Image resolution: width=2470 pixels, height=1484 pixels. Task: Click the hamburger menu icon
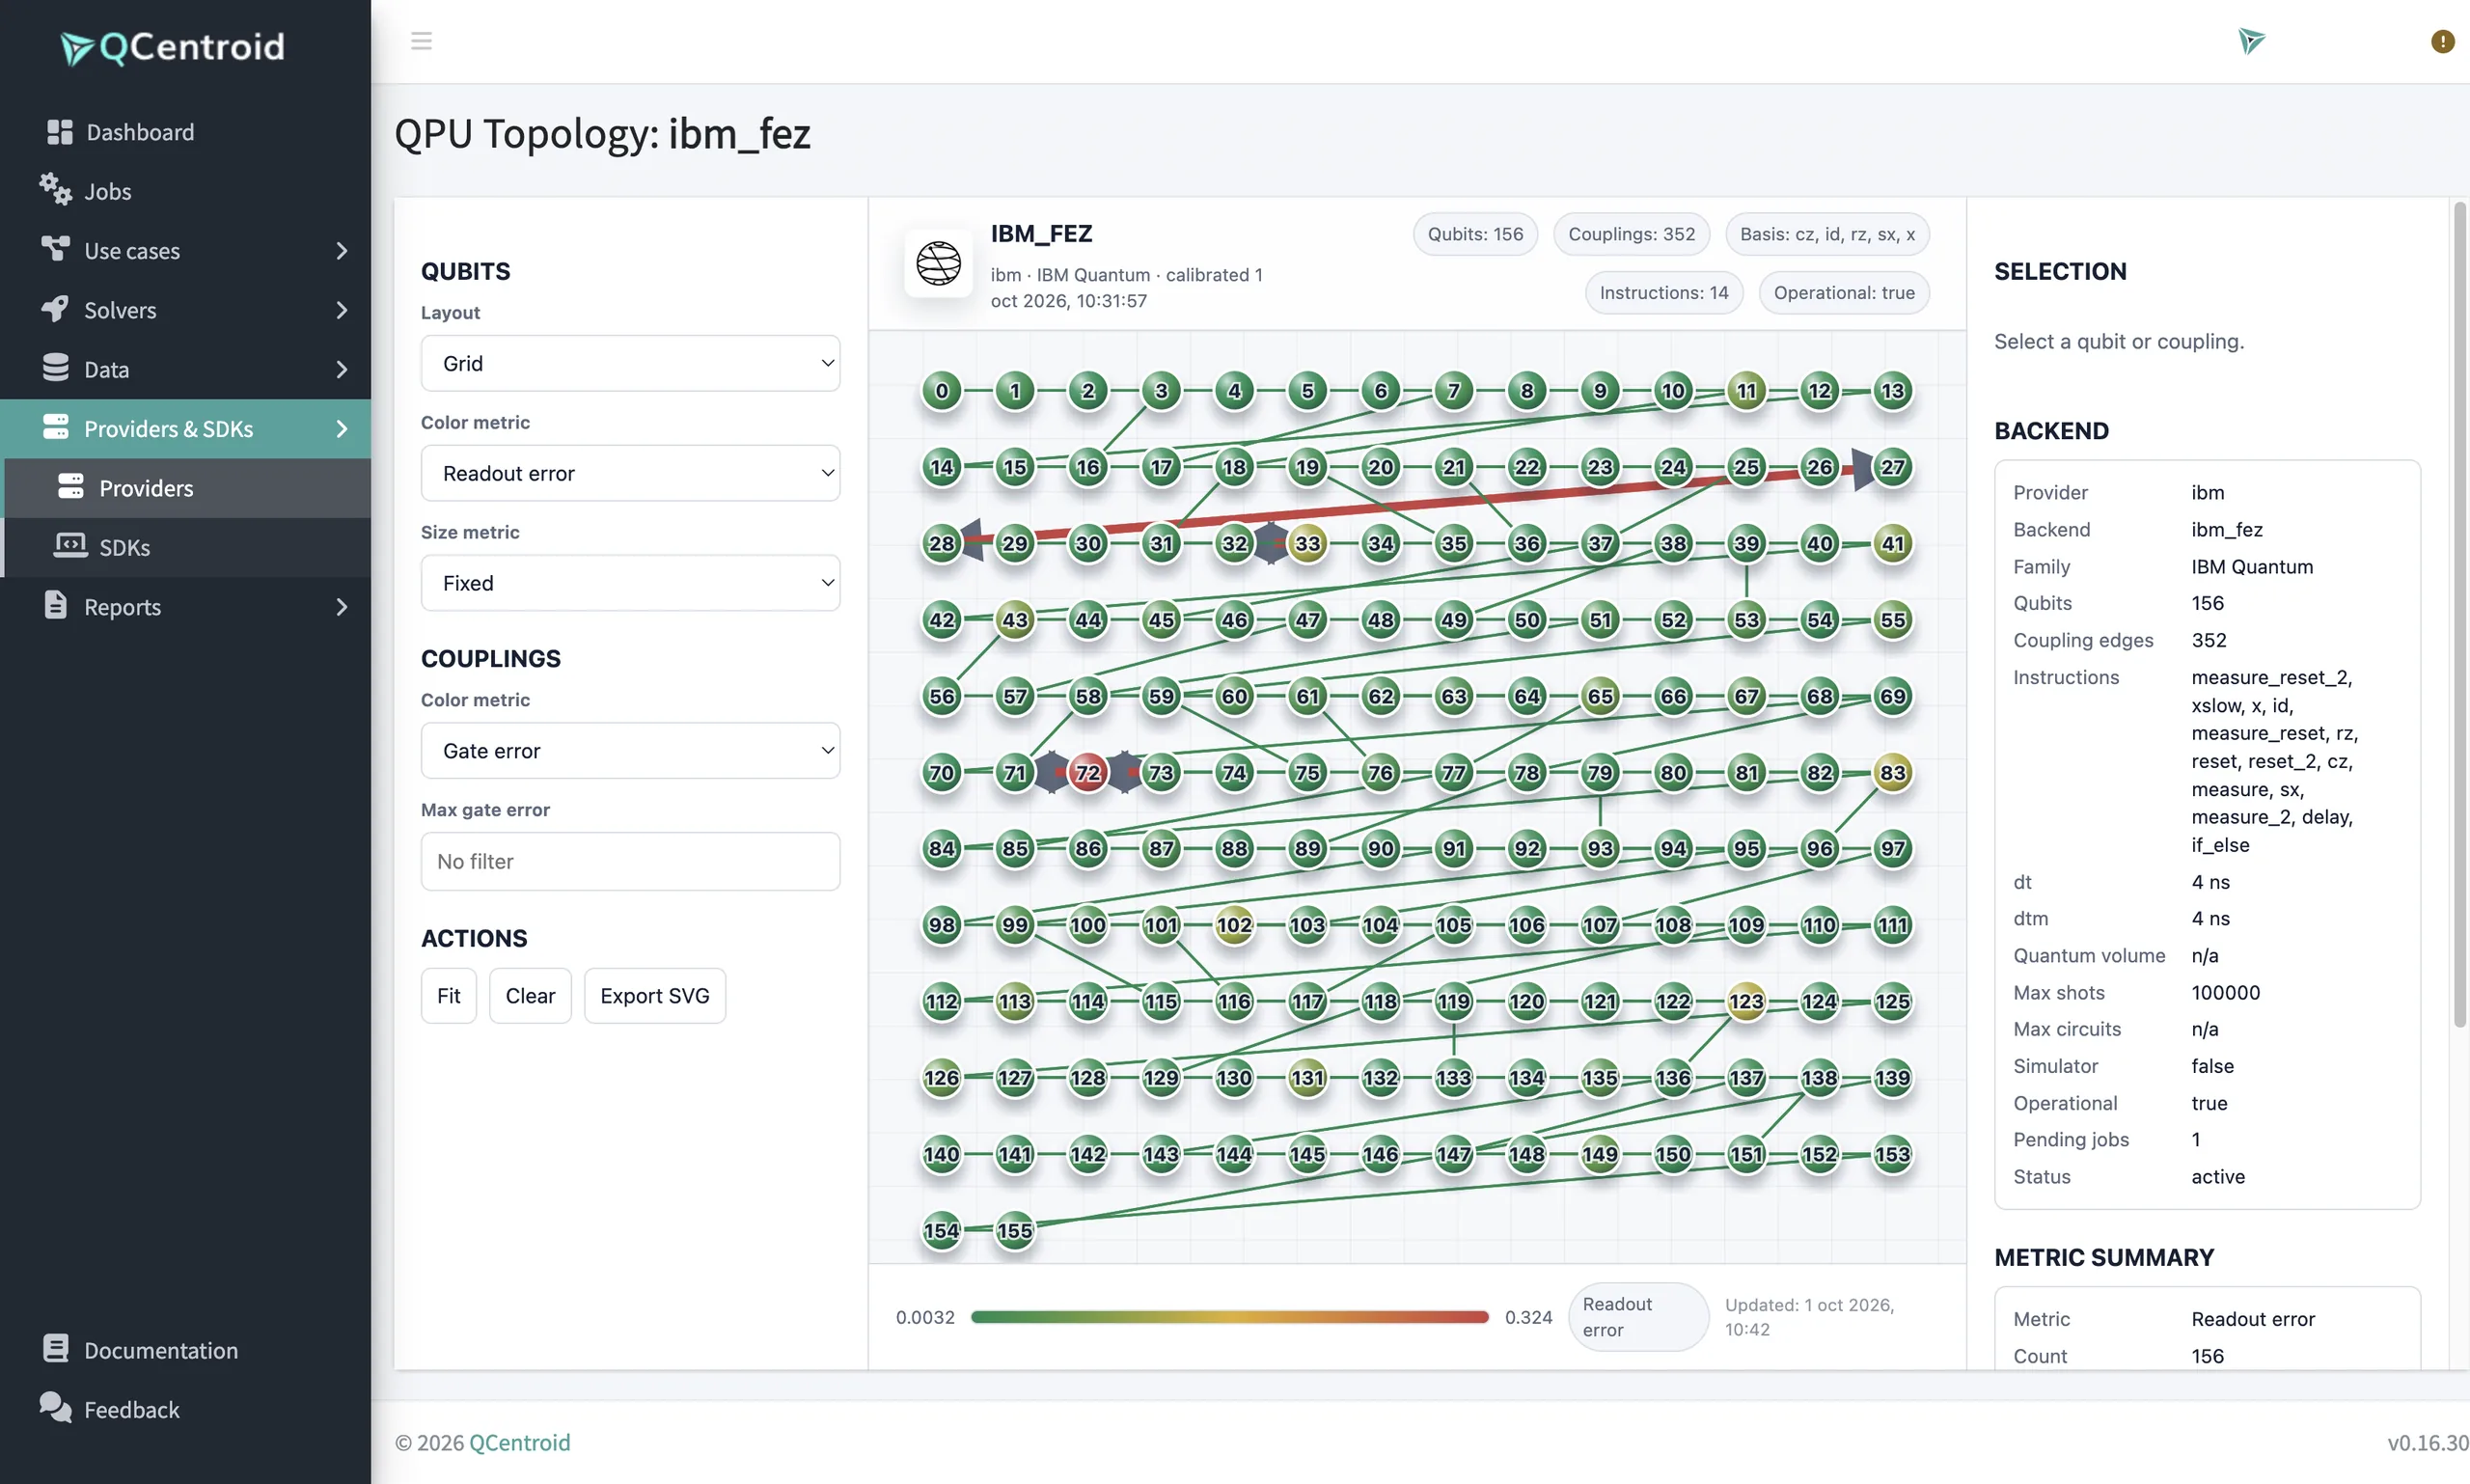click(421, 41)
